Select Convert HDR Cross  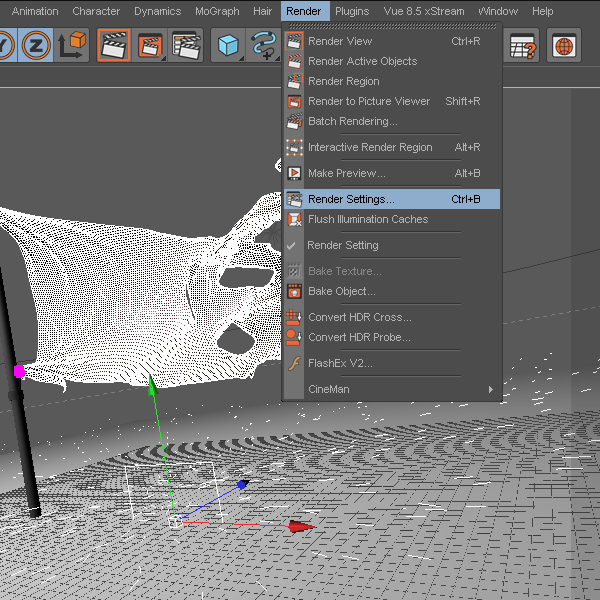[x=392, y=317]
